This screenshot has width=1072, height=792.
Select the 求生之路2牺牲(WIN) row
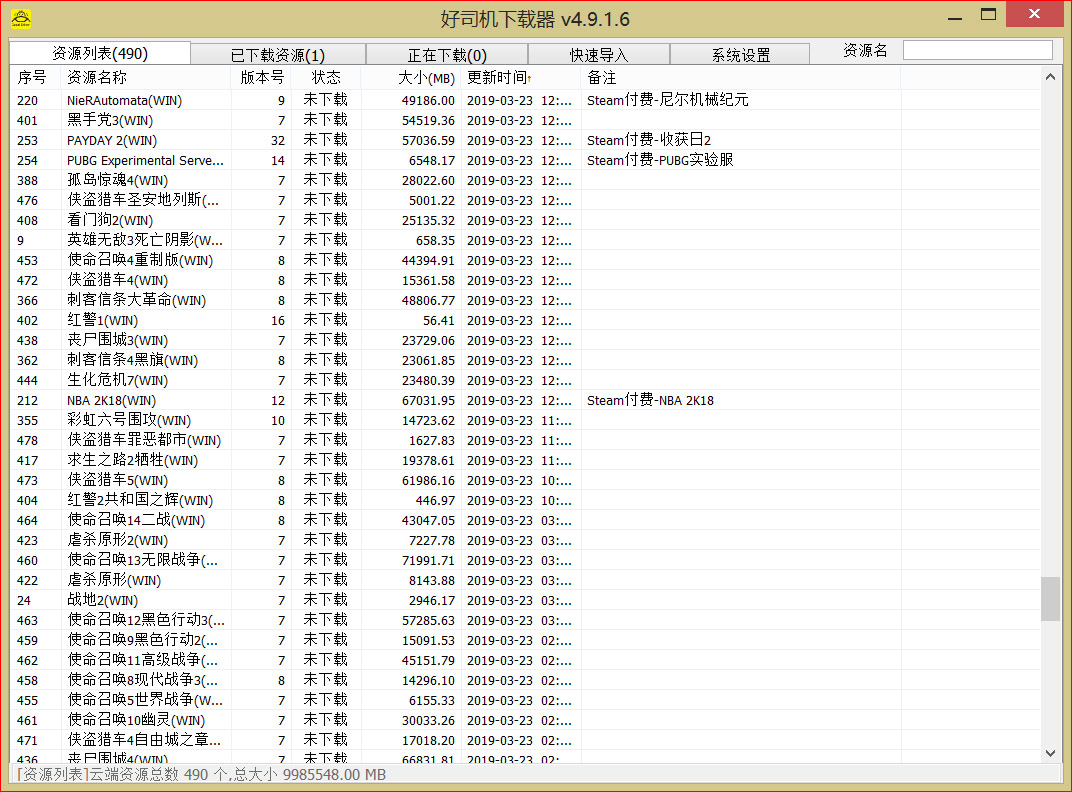click(525, 460)
